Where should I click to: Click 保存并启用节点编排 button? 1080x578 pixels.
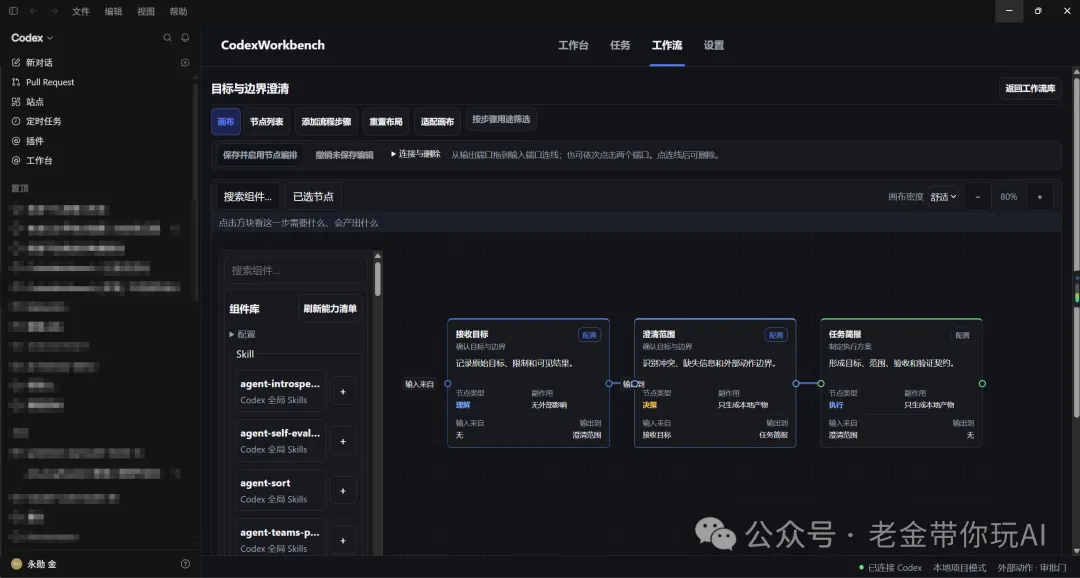tap(260, 155)
